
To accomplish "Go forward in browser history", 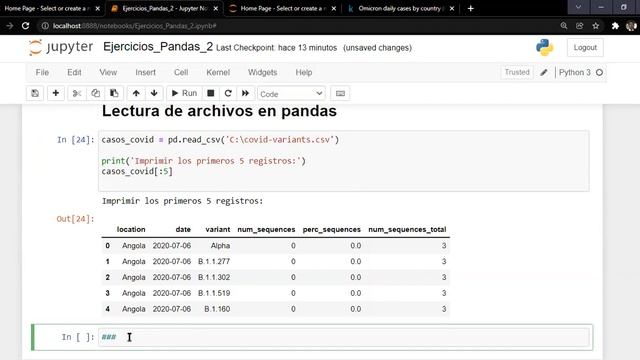I will click(9, 26).
